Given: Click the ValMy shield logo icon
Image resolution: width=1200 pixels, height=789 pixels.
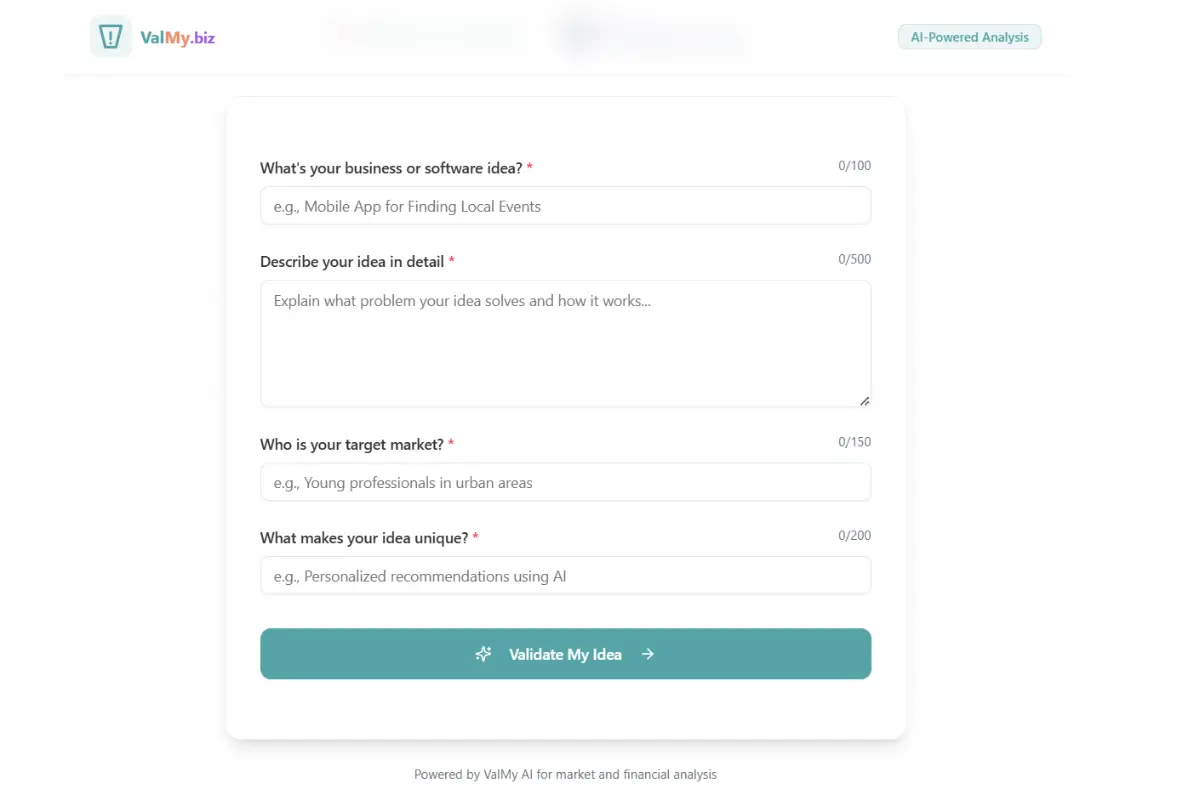Looking at the screenshot, I should (111, 38).
